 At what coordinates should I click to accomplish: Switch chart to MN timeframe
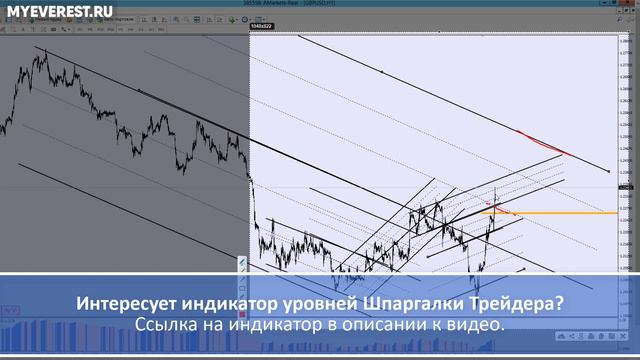click(x=161, y=29)
